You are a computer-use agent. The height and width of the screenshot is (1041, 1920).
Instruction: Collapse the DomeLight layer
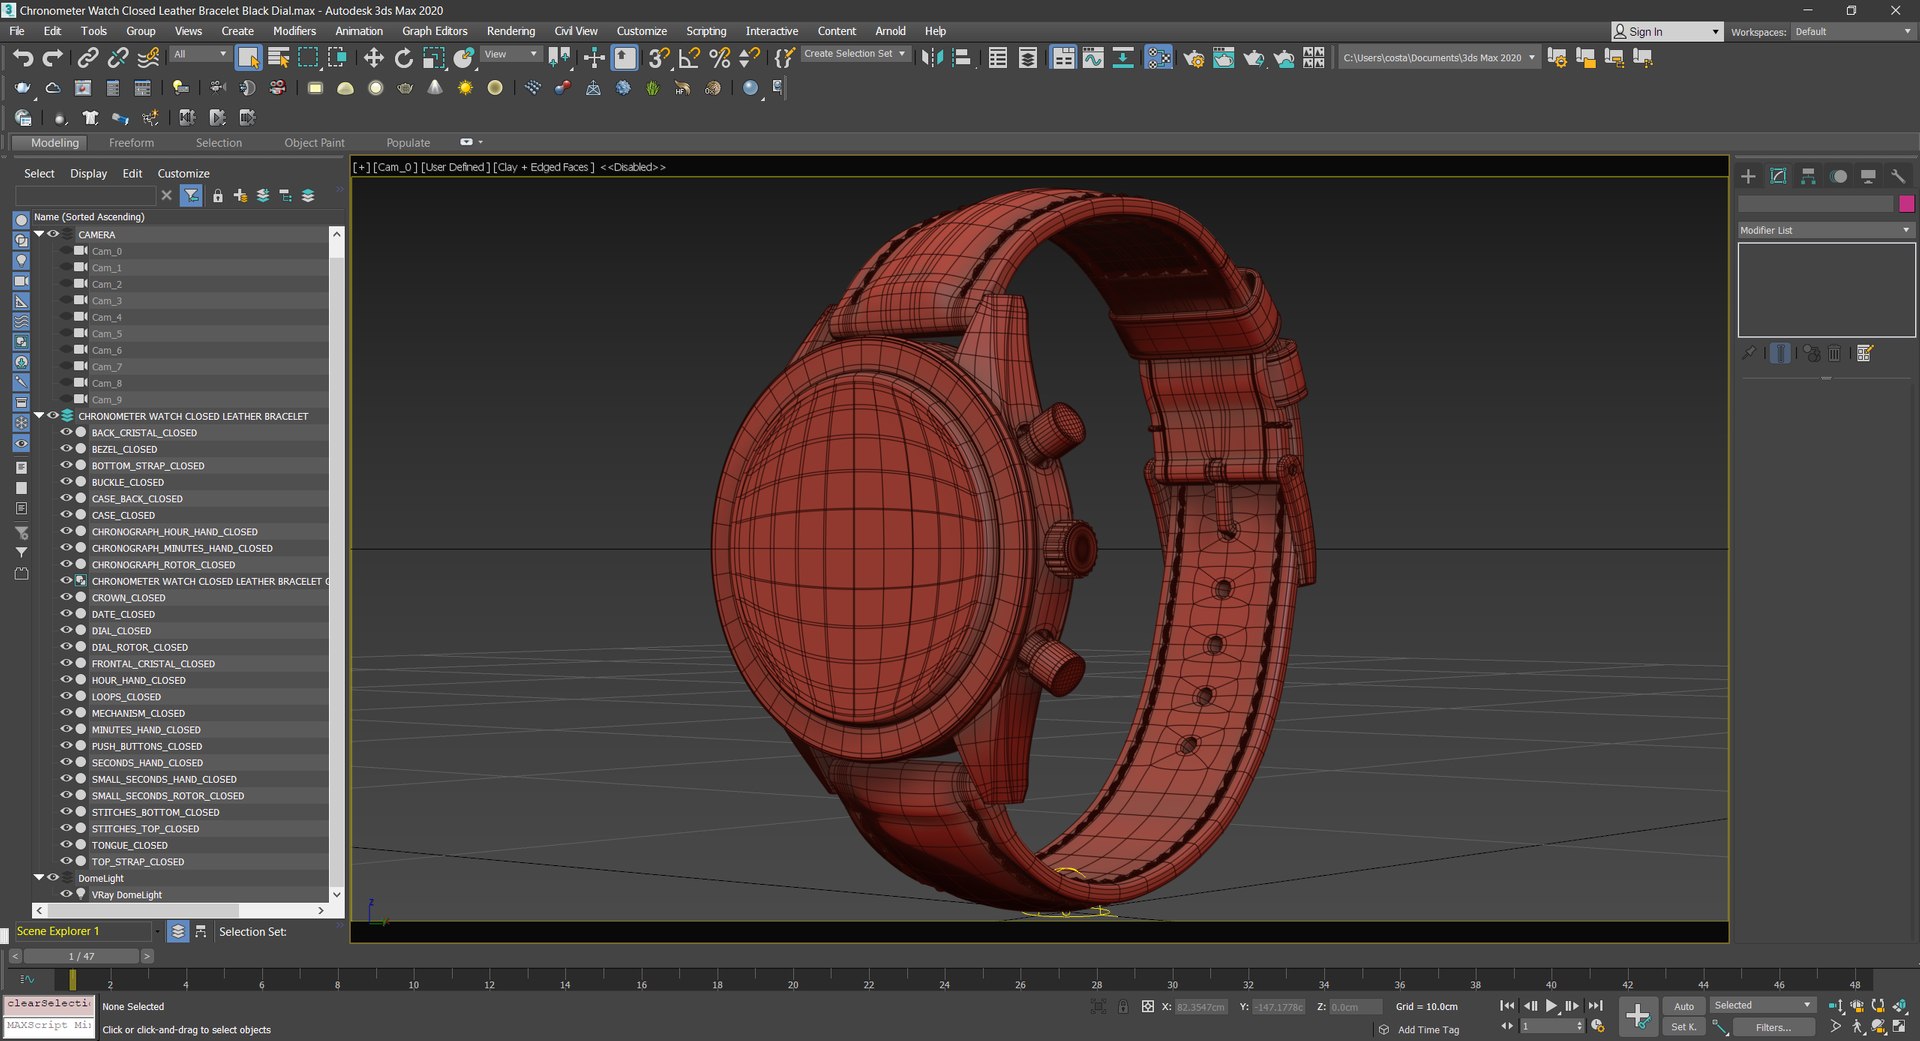coord(39,877)
